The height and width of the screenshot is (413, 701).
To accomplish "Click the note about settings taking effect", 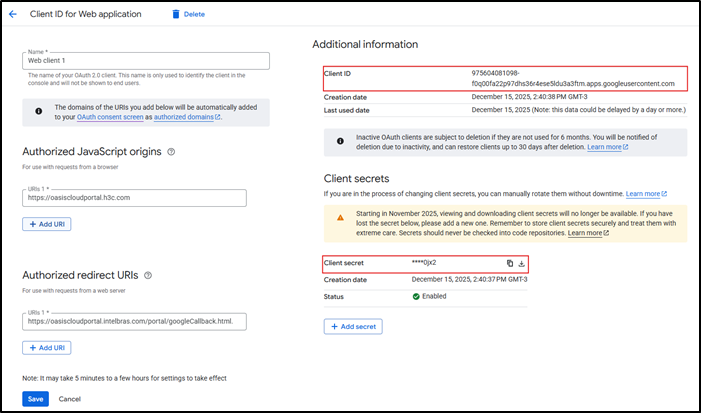I will (124, 379).
